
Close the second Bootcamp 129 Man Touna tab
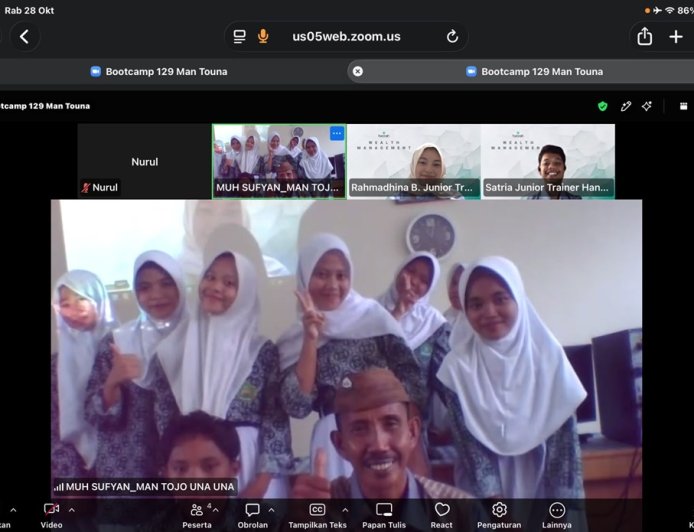(x=358, y=71)
